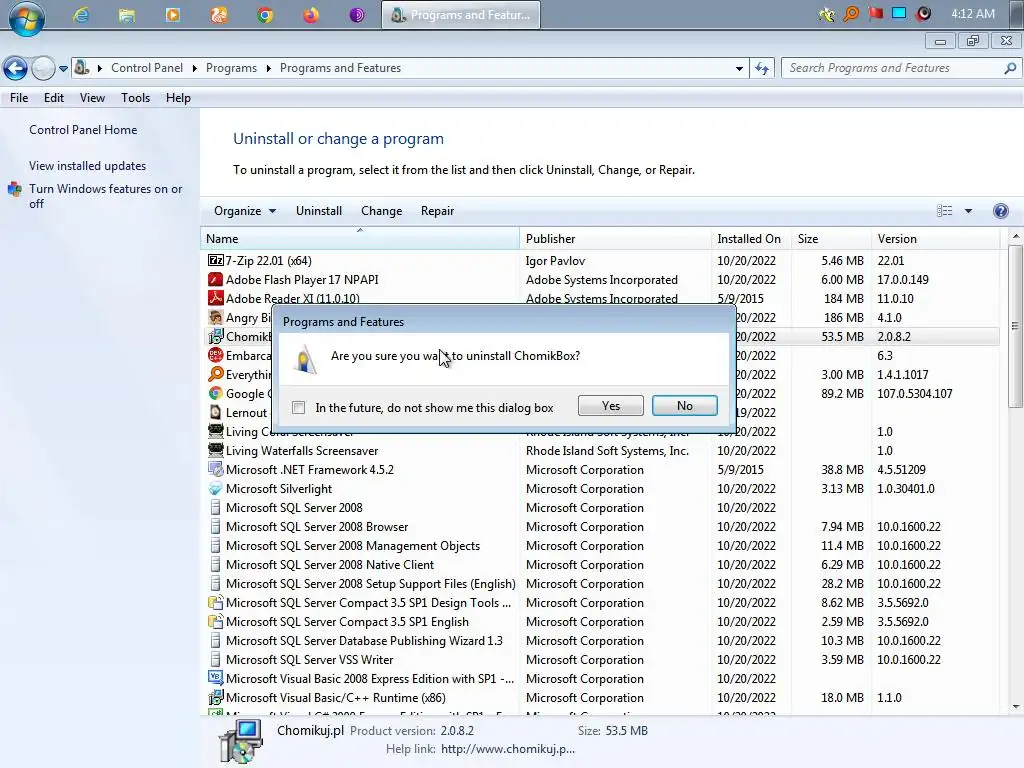Click the red flag tray icon
This screenshot has width=1024, height=768.
875,14
